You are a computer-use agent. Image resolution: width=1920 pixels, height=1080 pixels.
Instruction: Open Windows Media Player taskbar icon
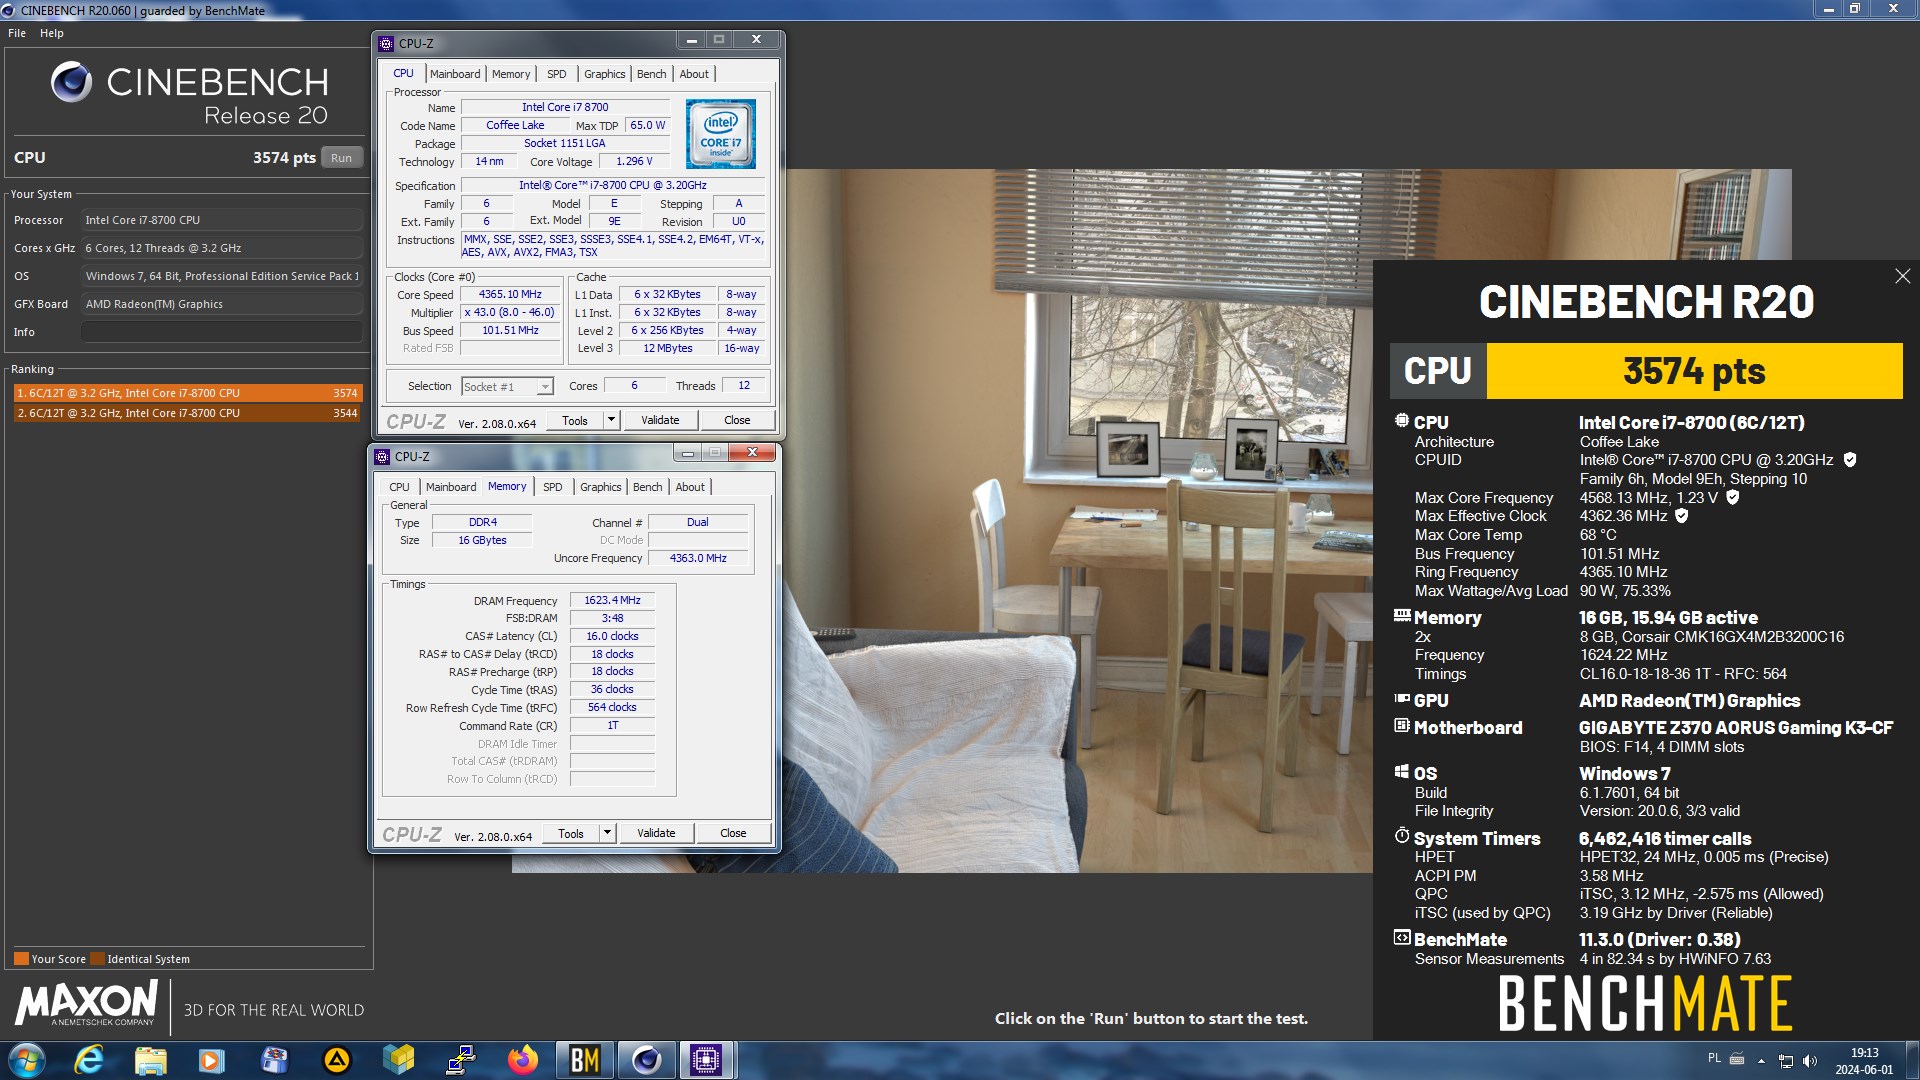(x=212, y=1060)
